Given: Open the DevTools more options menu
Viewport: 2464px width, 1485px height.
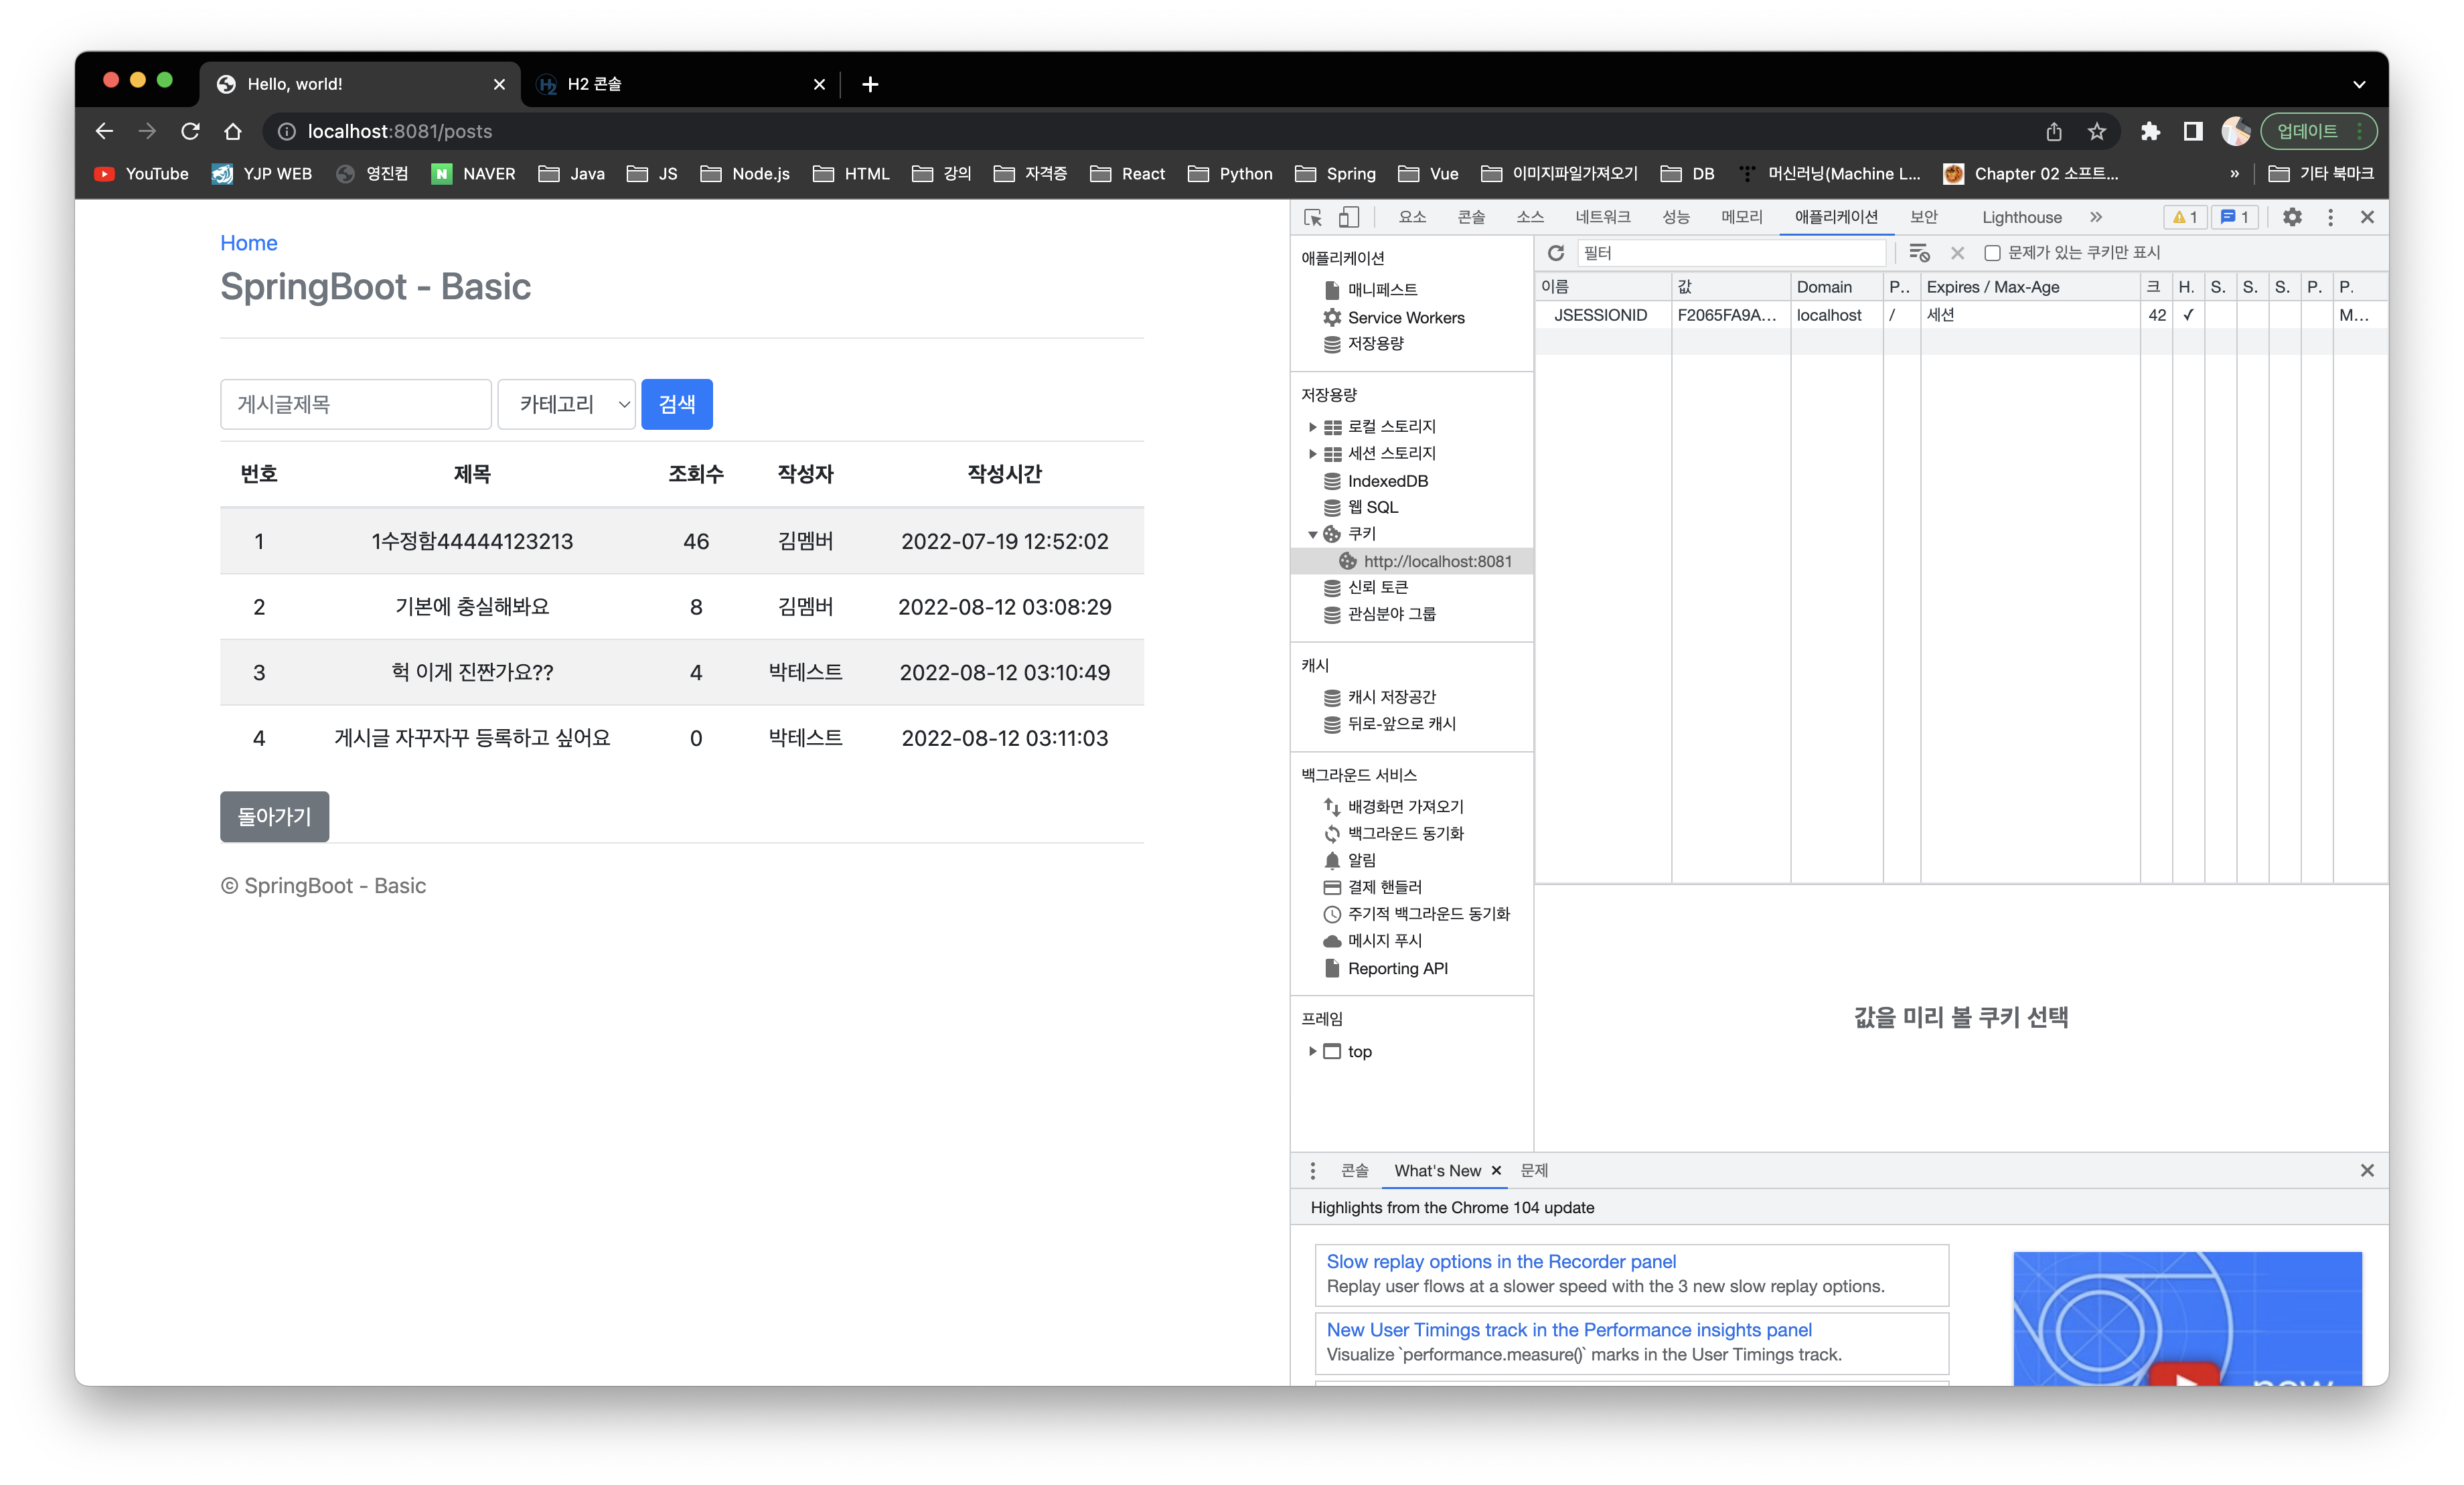Looking at the screenshot, I should pos(2330,217).
